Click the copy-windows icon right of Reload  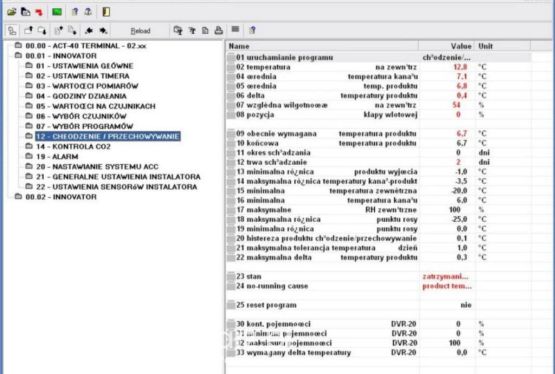(178, 31)
